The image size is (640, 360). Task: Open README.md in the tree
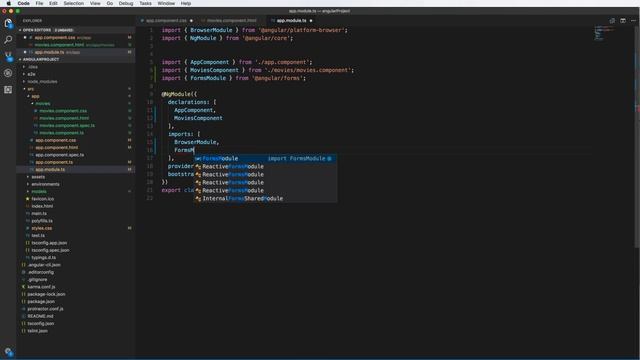point(40,316)
